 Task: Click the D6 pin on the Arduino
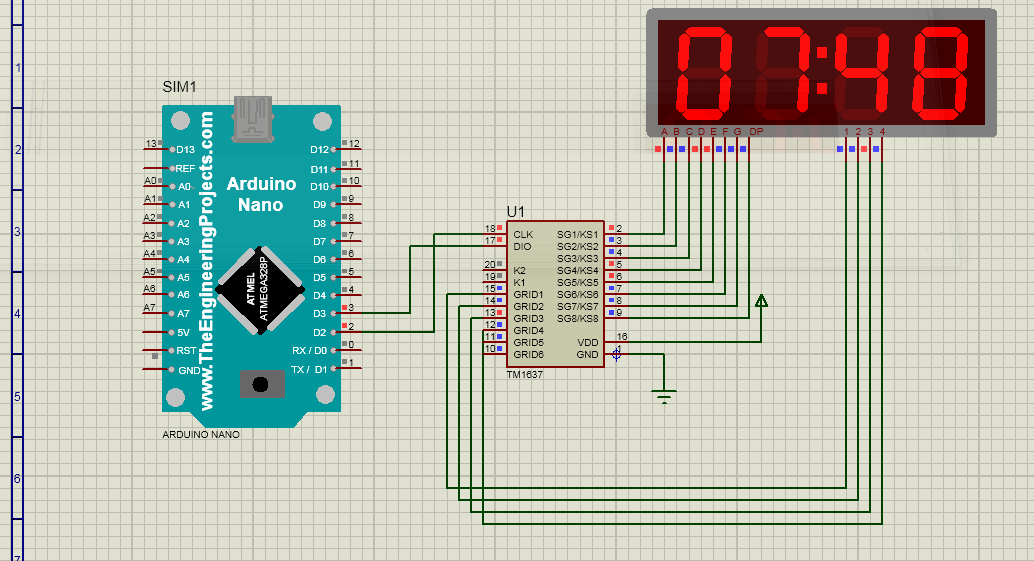pos(320,260)
